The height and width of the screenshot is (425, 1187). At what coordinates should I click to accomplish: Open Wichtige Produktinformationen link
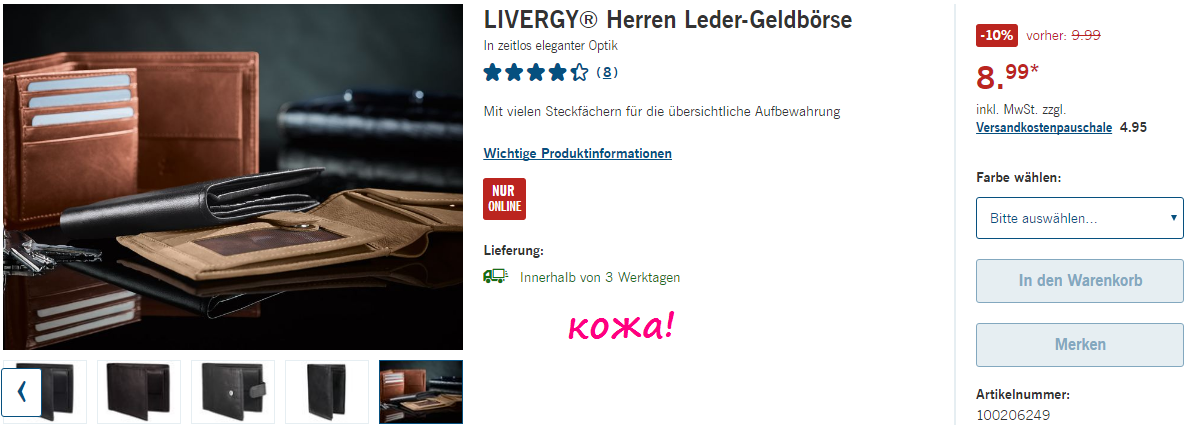click(578, 153)
